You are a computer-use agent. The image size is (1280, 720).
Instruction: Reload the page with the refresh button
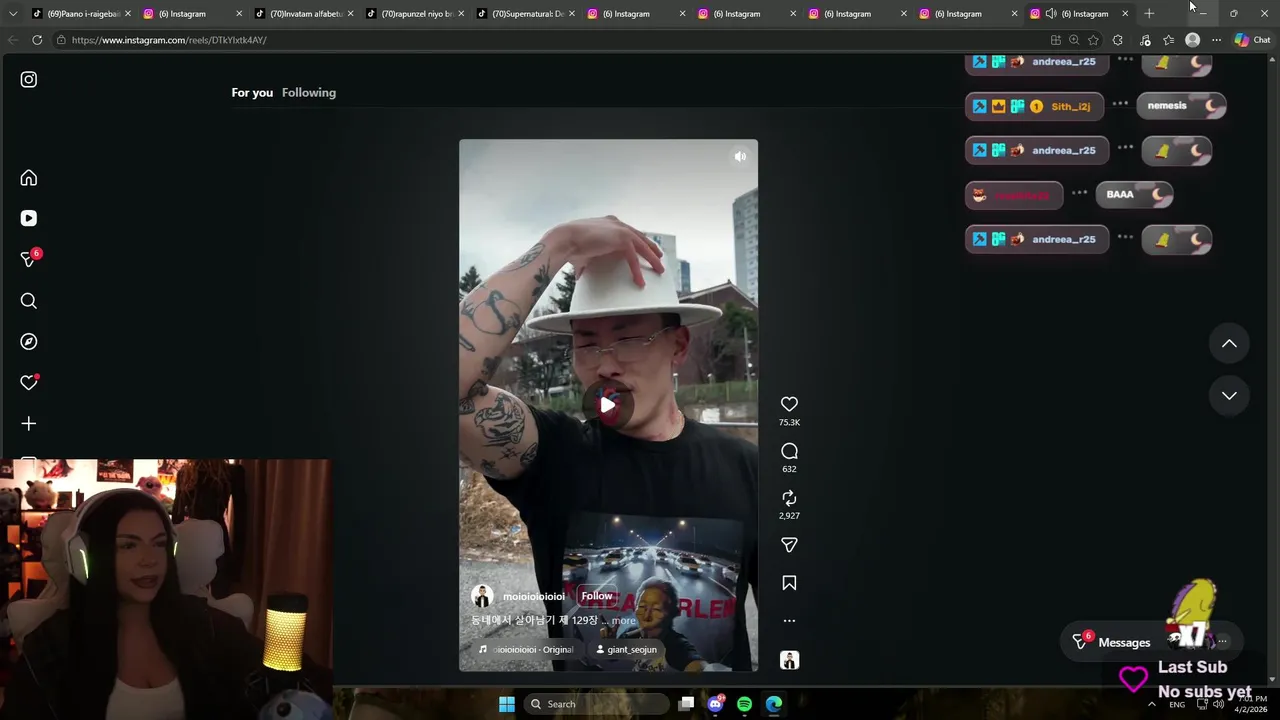click(37, 40)
